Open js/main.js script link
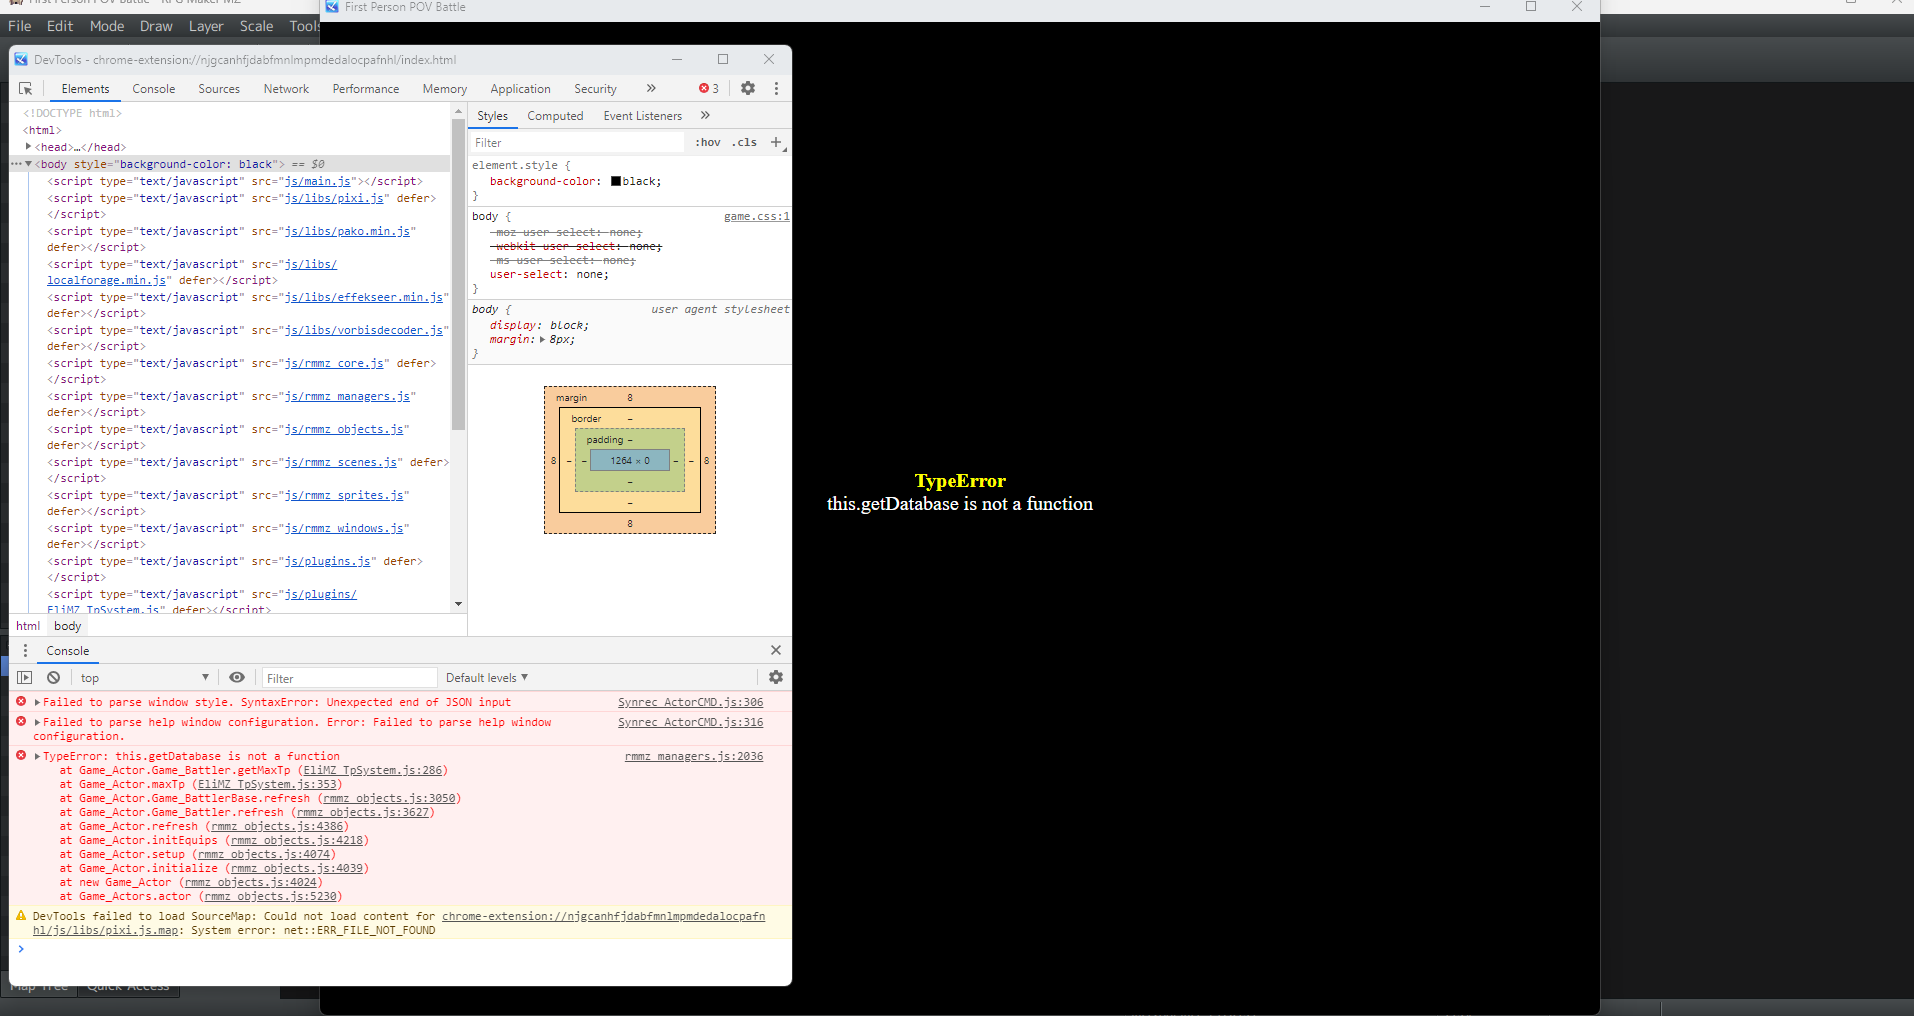The width and height of the screenshot is (1914, 1016). (x=318, y=181)
